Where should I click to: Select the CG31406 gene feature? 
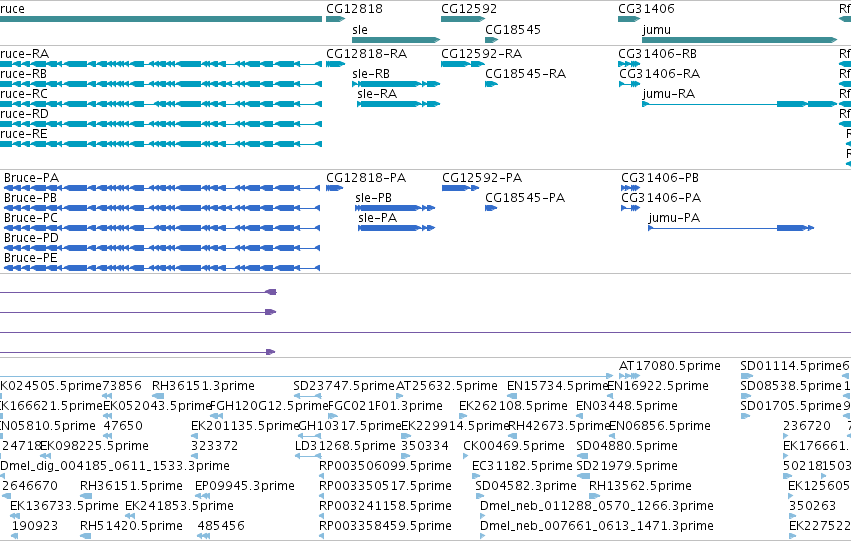pyautogui.click(x=629, y=19)
